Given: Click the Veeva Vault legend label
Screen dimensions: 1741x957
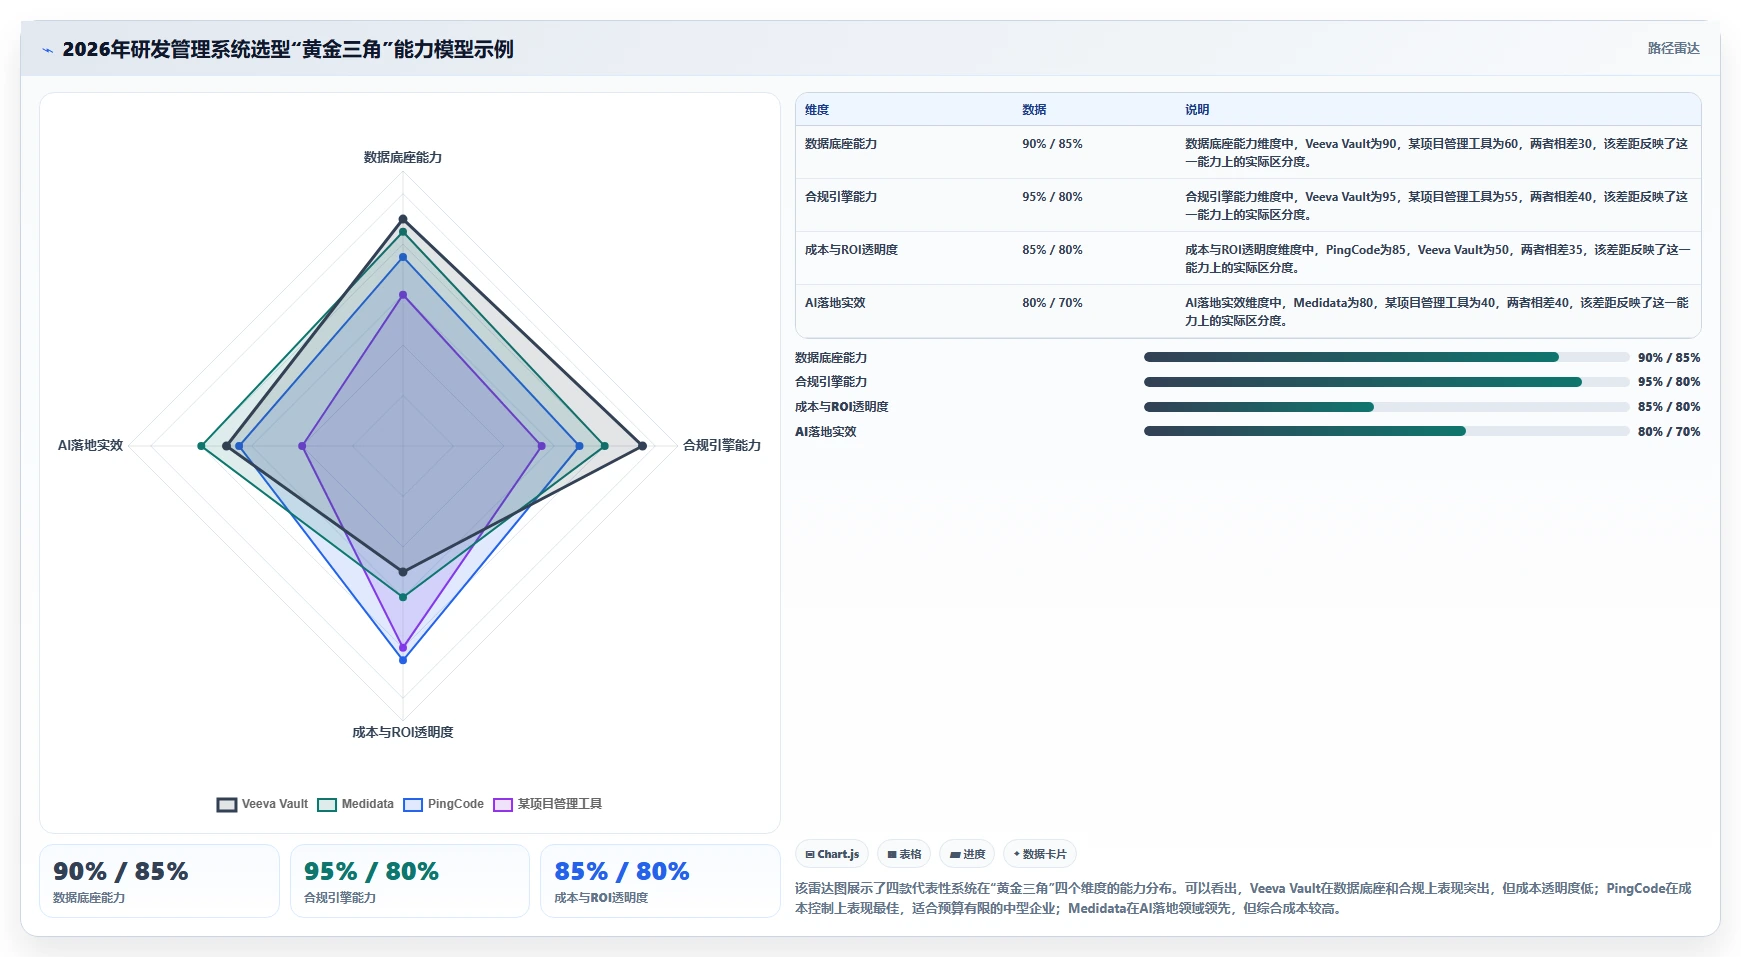Looking at the screenshot, I should pos(275,804).
